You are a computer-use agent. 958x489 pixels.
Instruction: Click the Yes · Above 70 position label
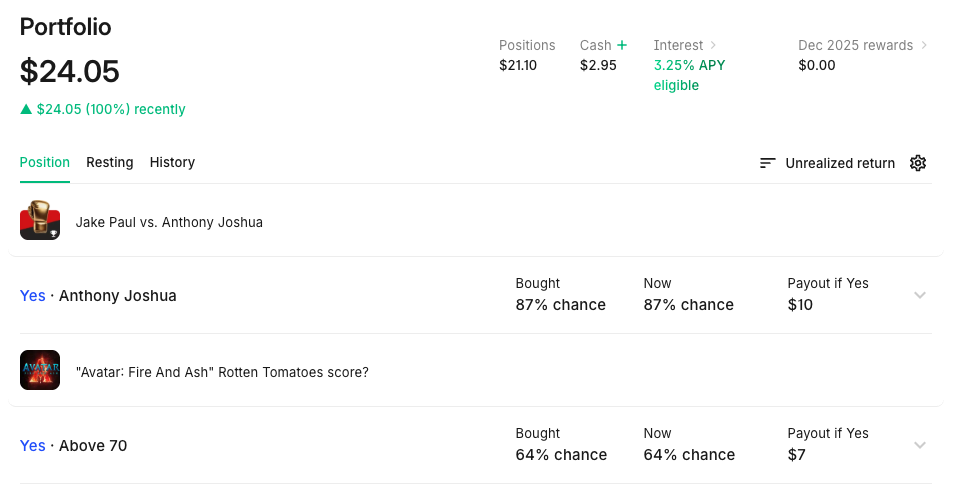click(74, 446)
